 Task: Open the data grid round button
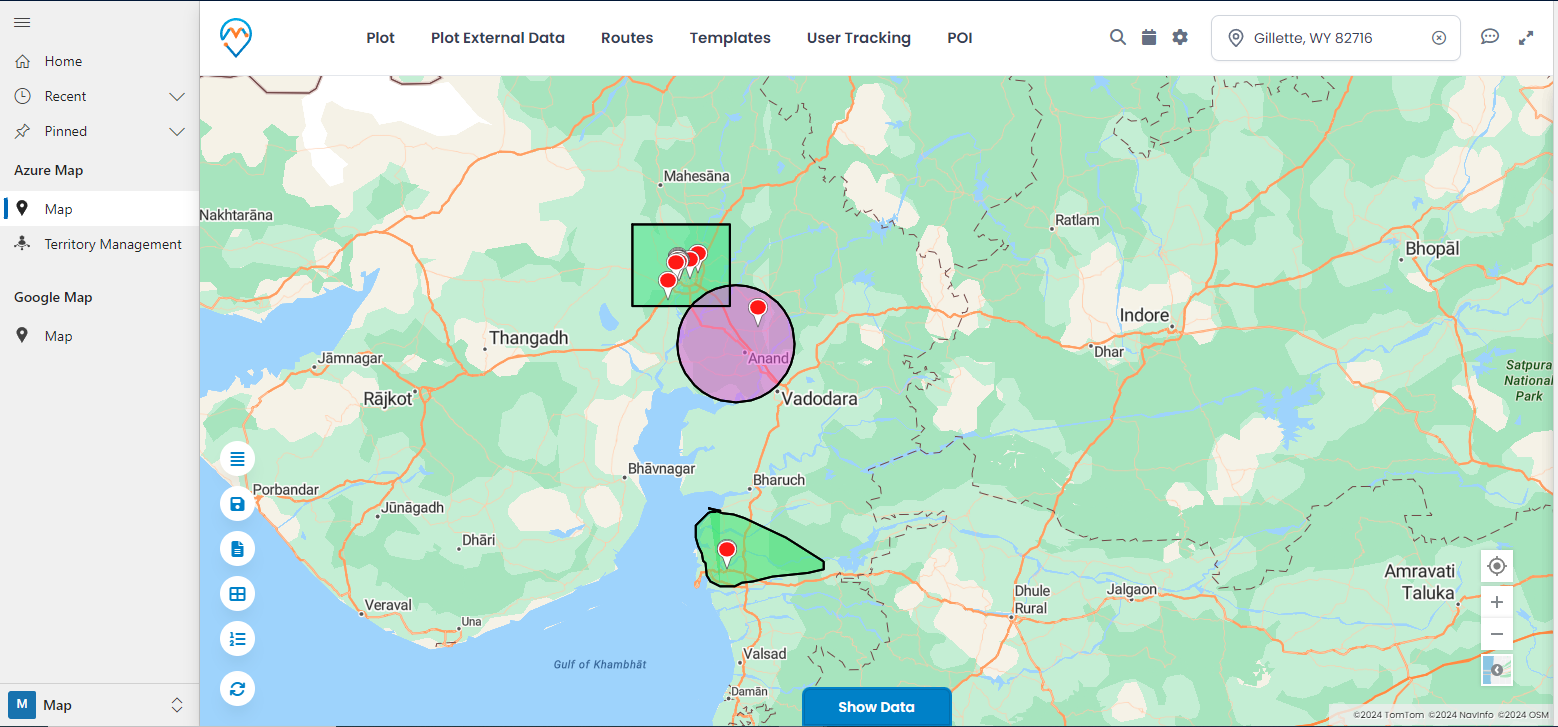(237, 594)
